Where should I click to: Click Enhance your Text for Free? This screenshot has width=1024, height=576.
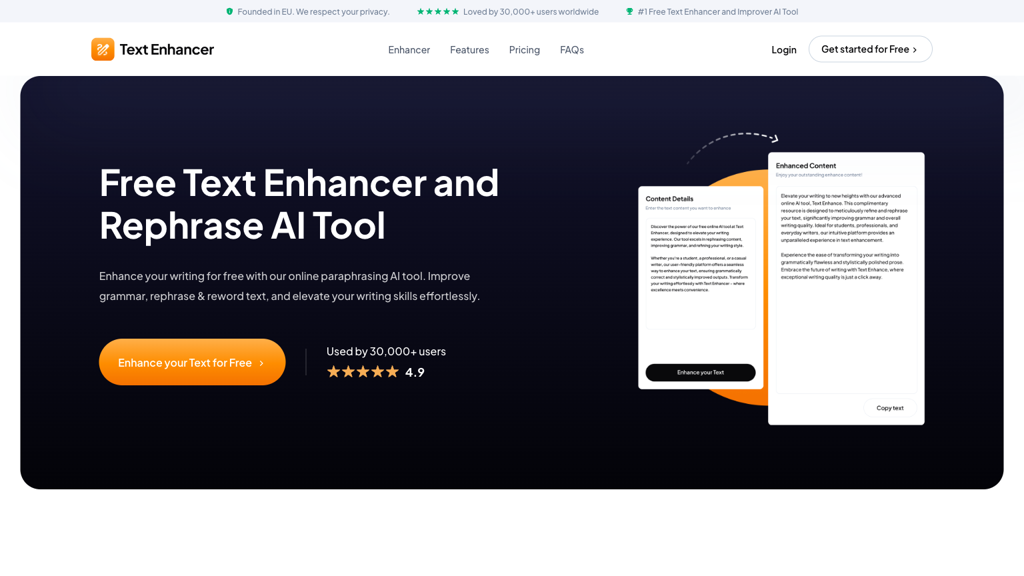191,362
